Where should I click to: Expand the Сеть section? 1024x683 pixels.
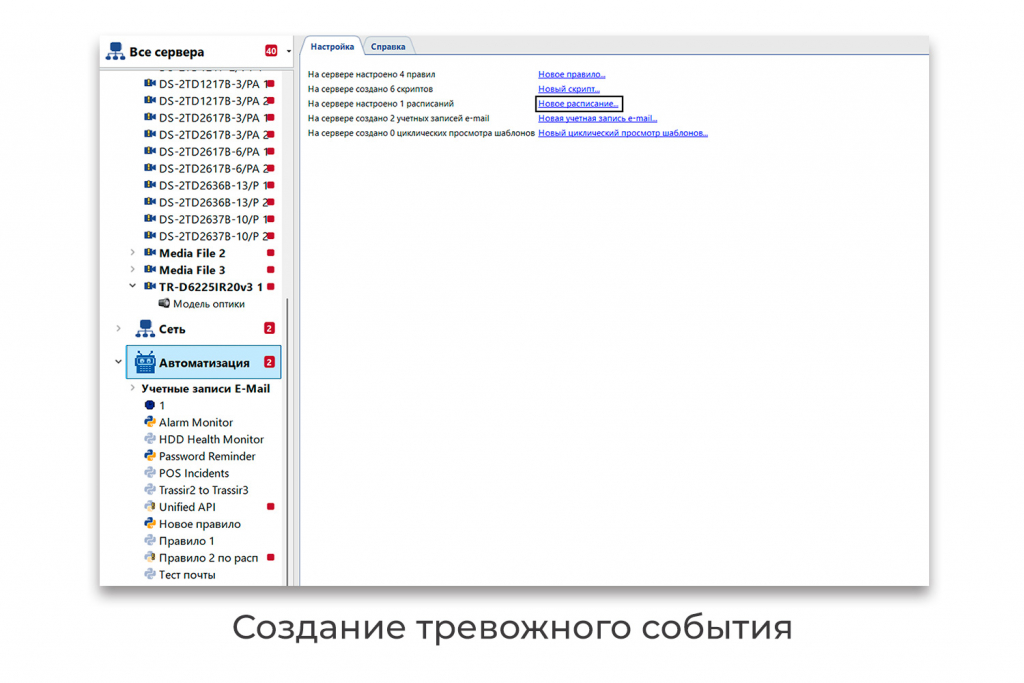(x=118, y=328)
